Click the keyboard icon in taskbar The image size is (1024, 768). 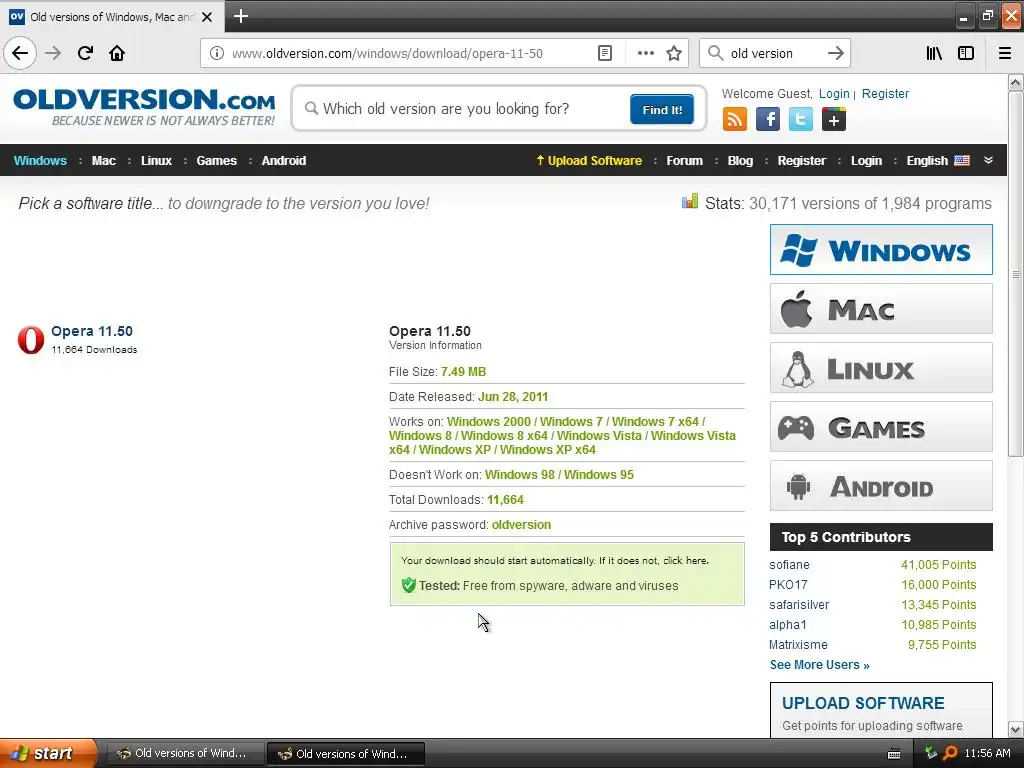click(894, 754)
